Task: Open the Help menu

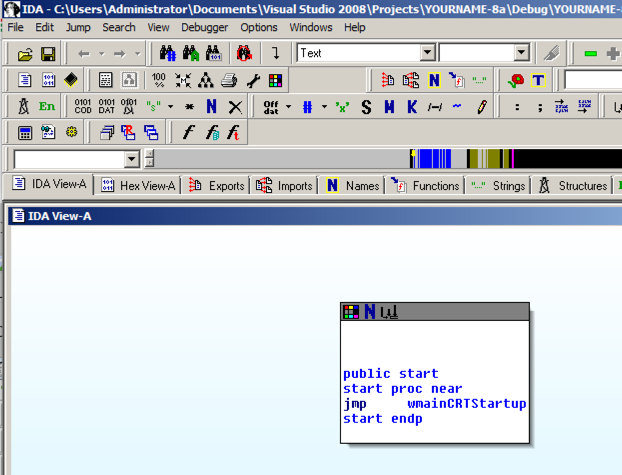Action: [x=355, y=27]
